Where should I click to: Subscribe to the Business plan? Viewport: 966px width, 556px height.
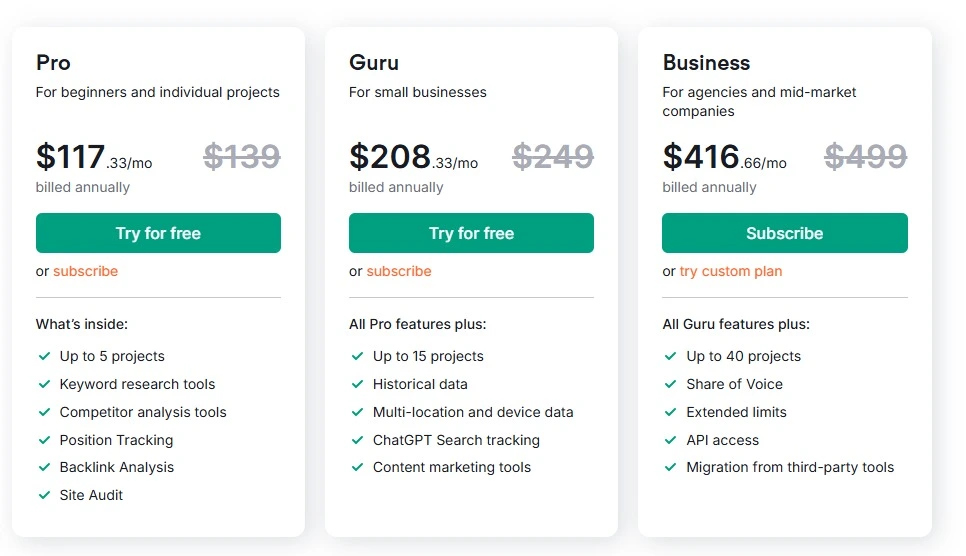point(784,233)
